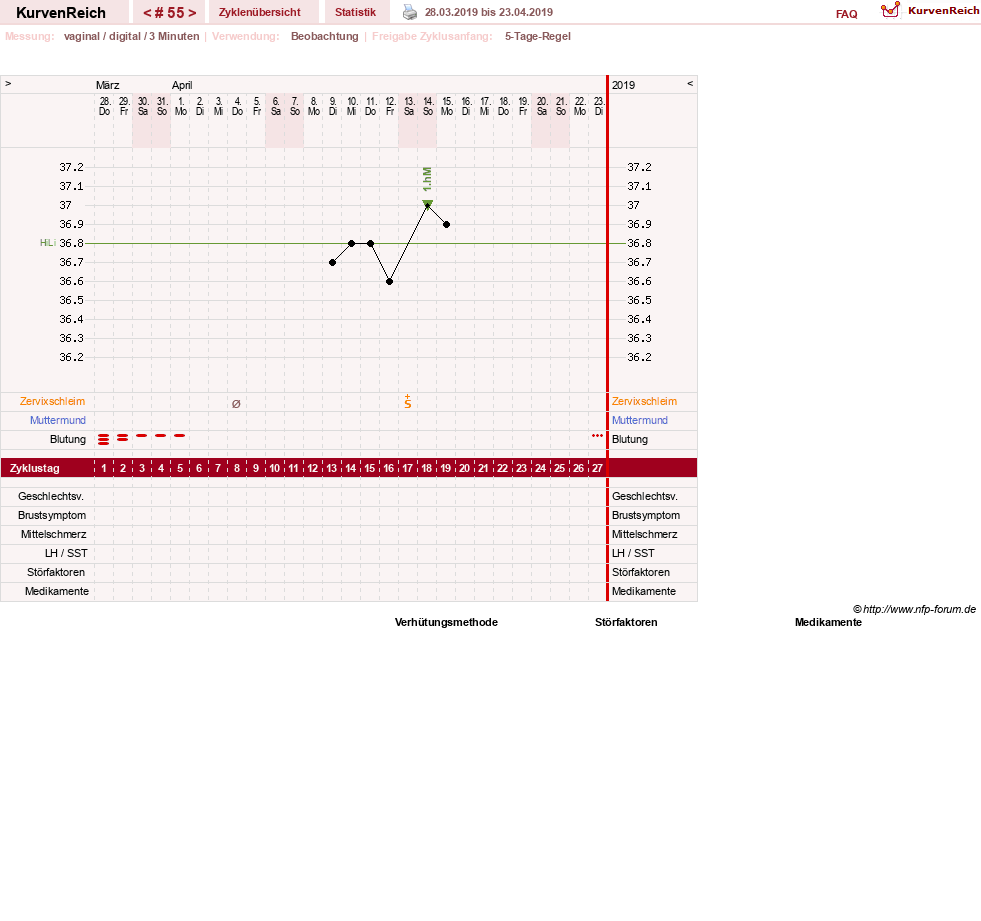Click the left Muttermund row label
The width and height of the screenshot is (981, 921).
point(58,420)
